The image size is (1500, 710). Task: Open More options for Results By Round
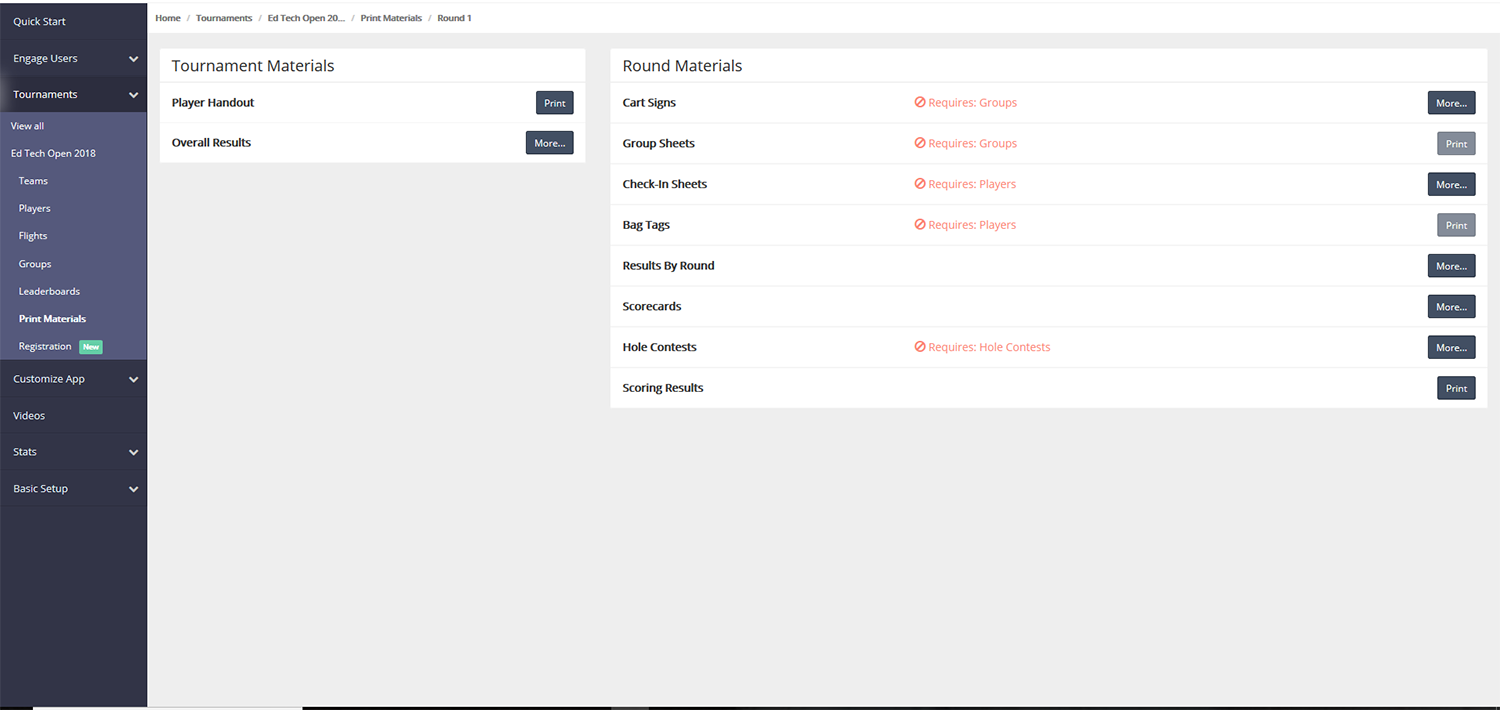tap(1450, 266)
